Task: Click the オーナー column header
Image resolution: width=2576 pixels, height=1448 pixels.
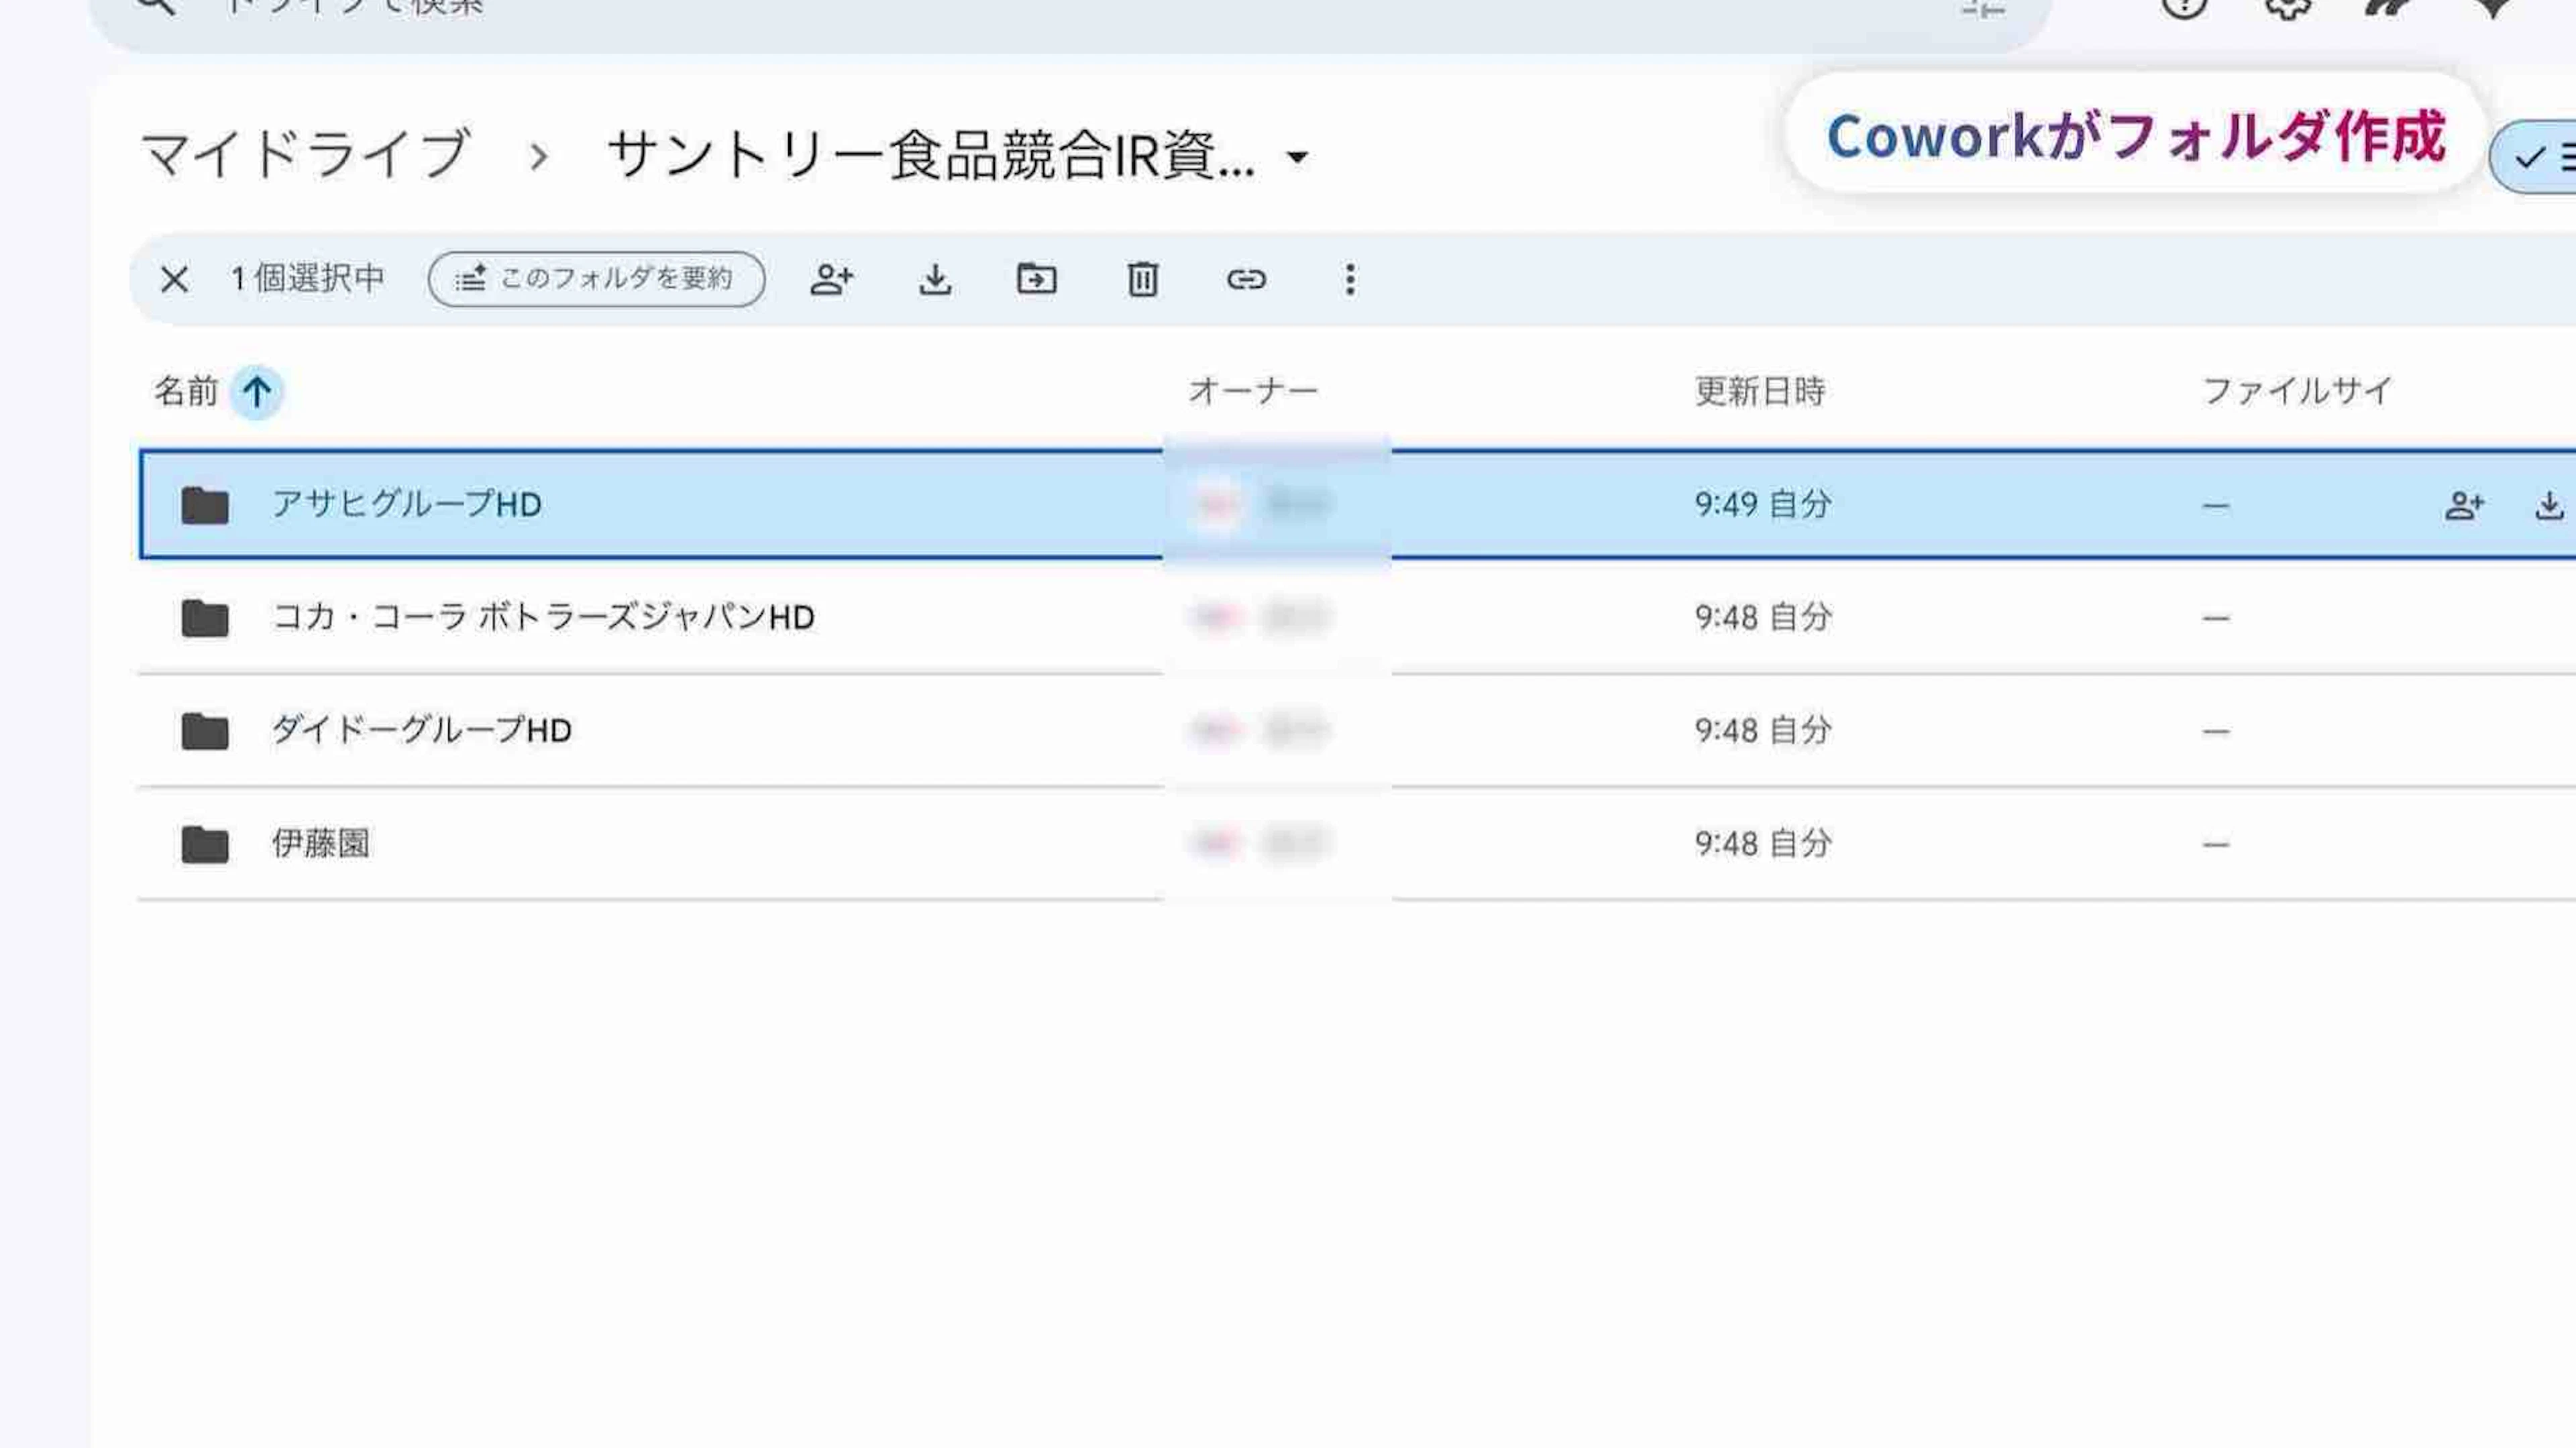Action: (x=1252, y=391)
